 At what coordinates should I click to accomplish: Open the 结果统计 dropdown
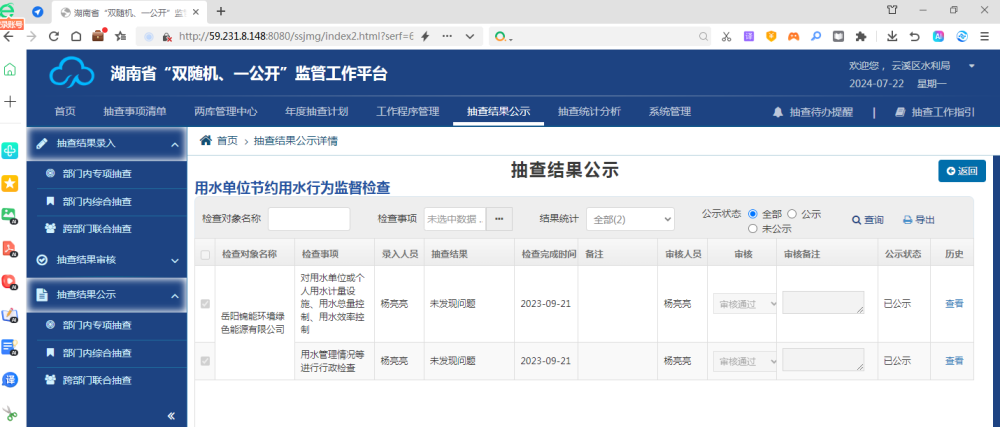[629, 219]
